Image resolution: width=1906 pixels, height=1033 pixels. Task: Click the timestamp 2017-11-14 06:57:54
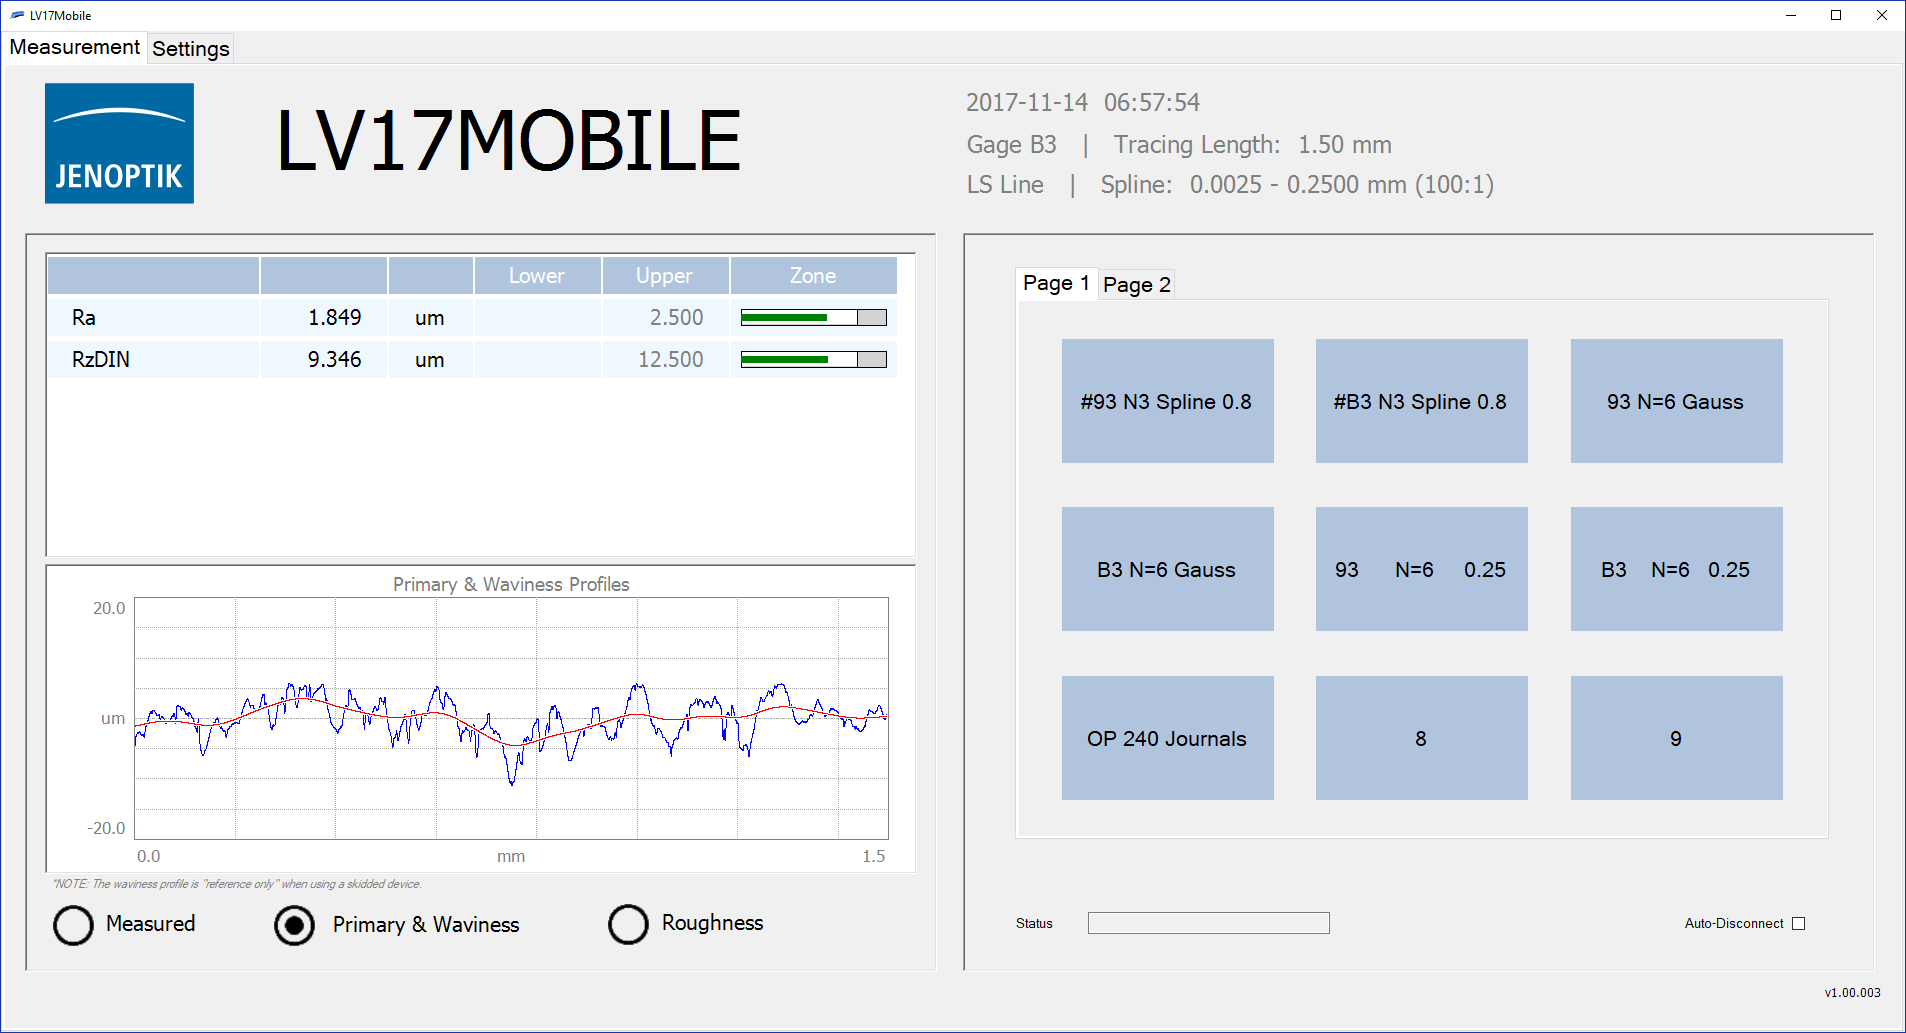tap(1083, 102)
